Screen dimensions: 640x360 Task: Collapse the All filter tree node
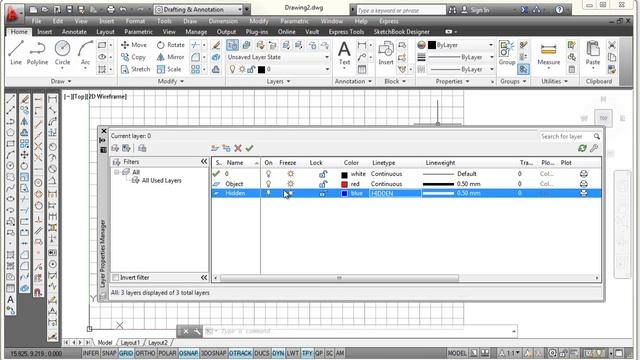pyautogui.click(x=117, y=172)
